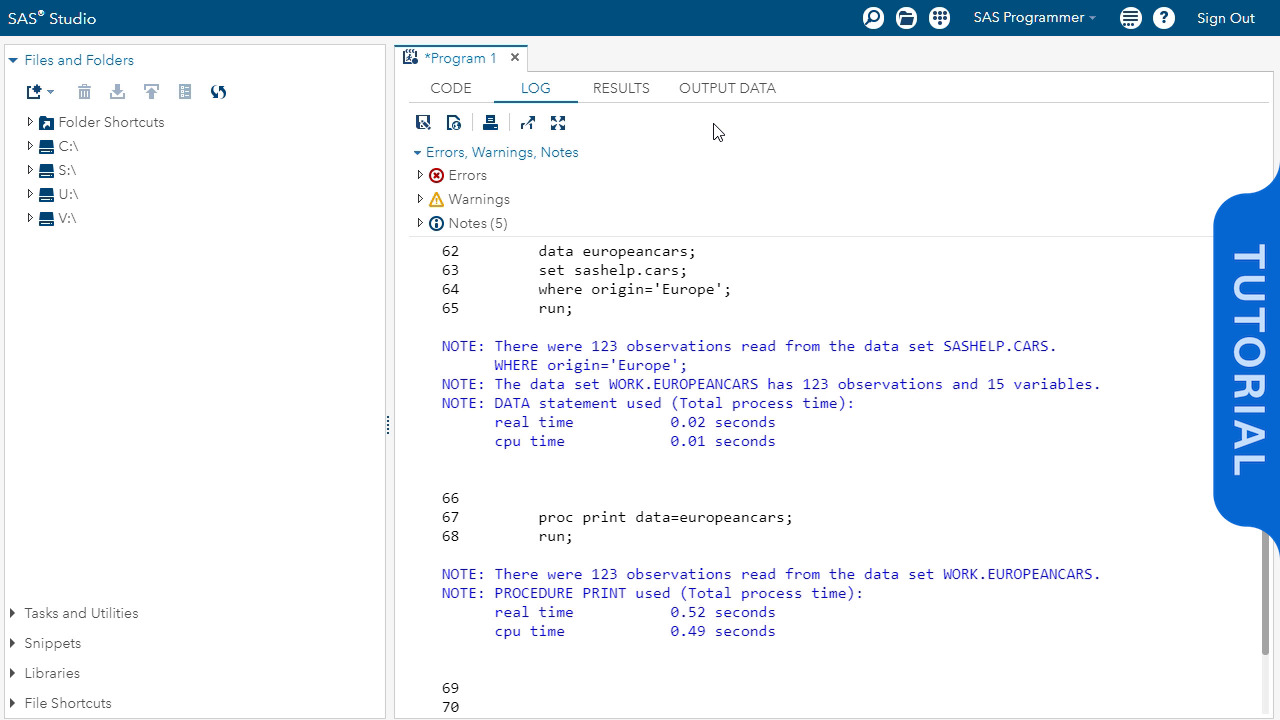Click the log line 'data europeancars;'
This screenshot has height=720, width=1280.
point(617,251)
